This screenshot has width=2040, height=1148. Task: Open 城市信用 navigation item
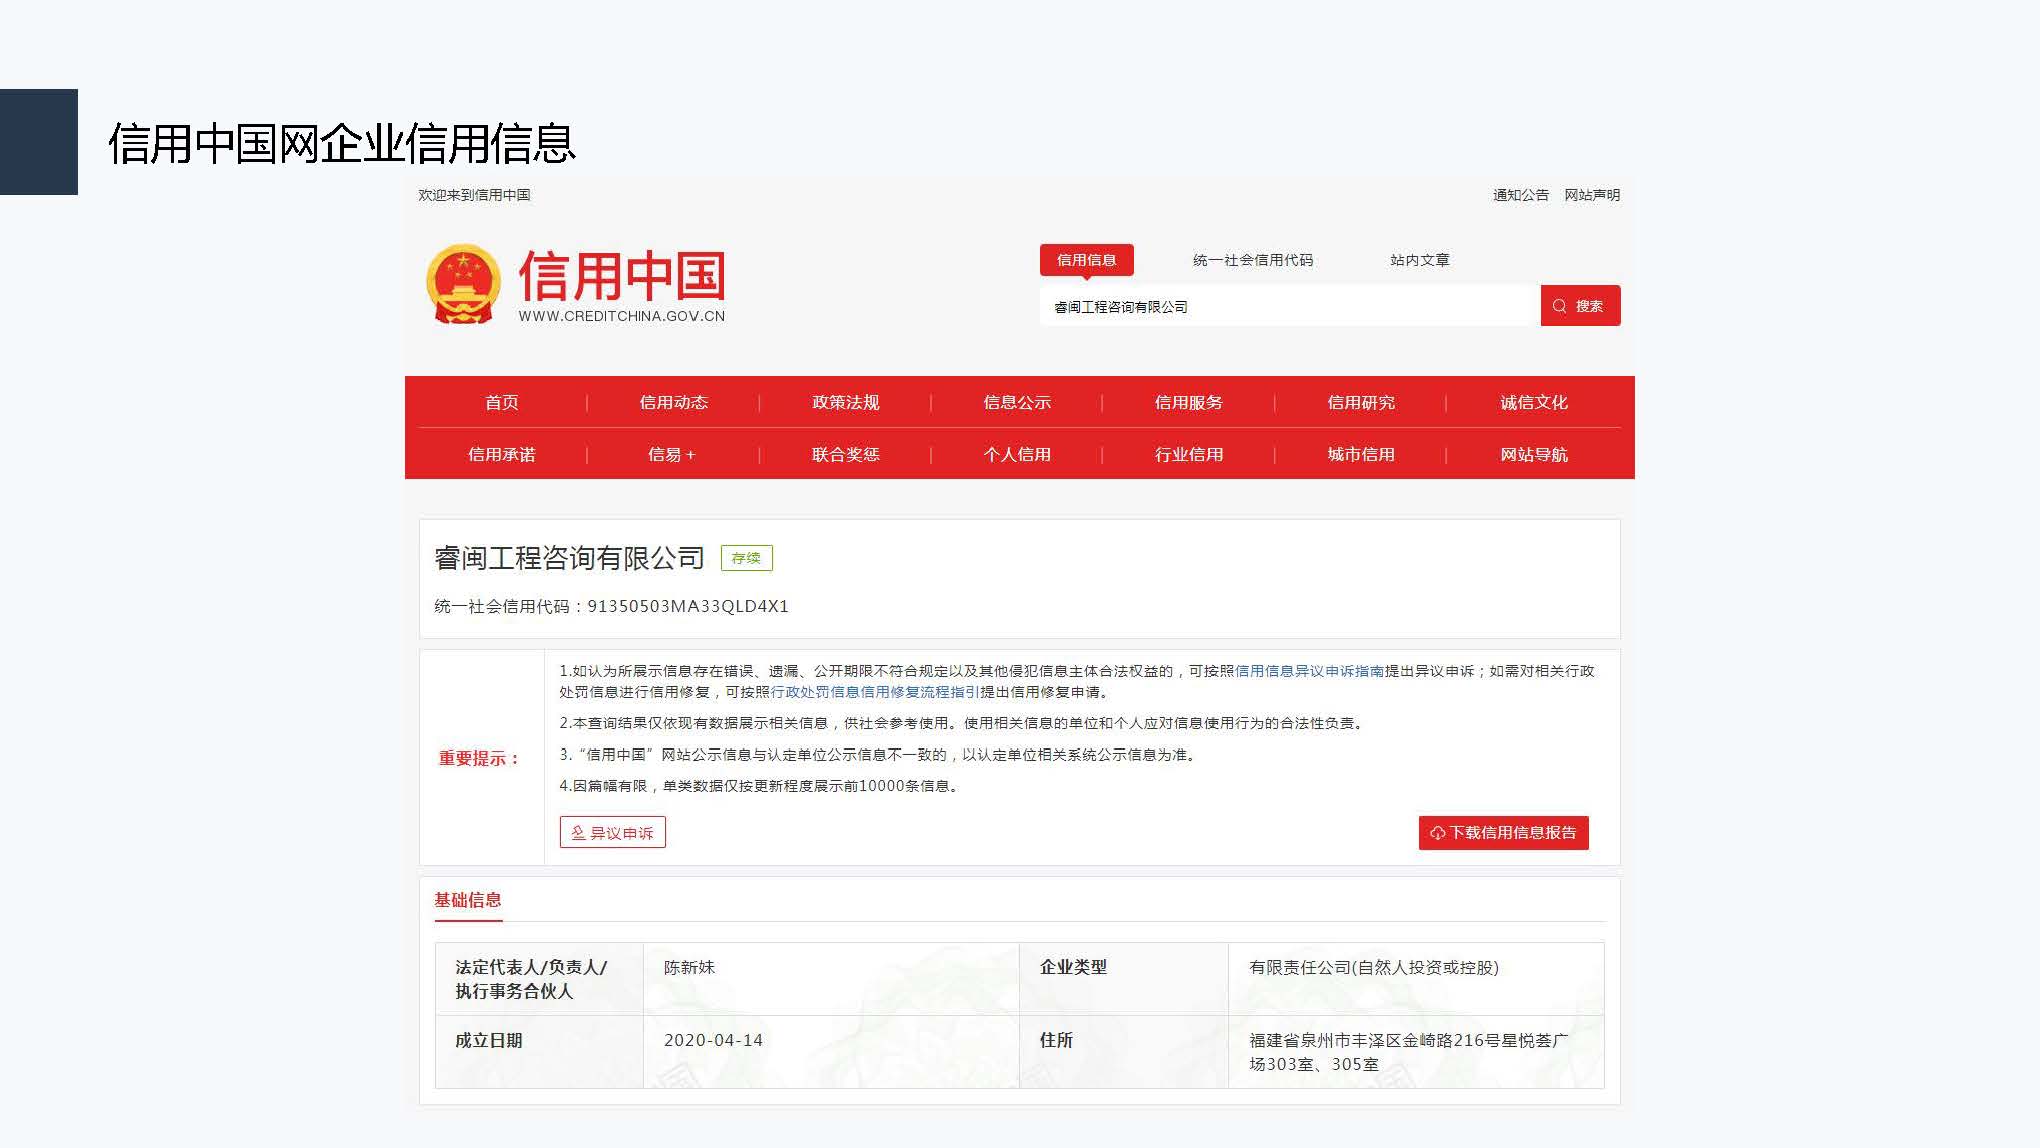pos(1361,454)
